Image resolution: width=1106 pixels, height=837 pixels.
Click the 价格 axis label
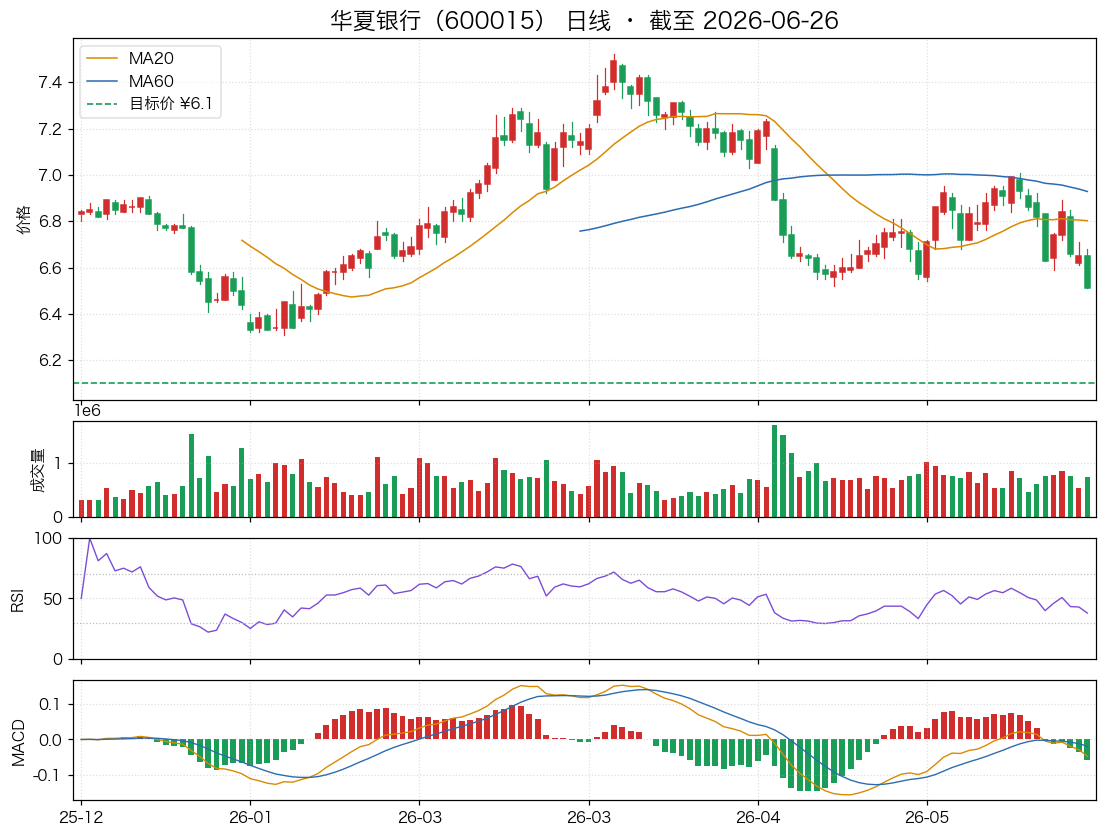[x=23, y=220]
